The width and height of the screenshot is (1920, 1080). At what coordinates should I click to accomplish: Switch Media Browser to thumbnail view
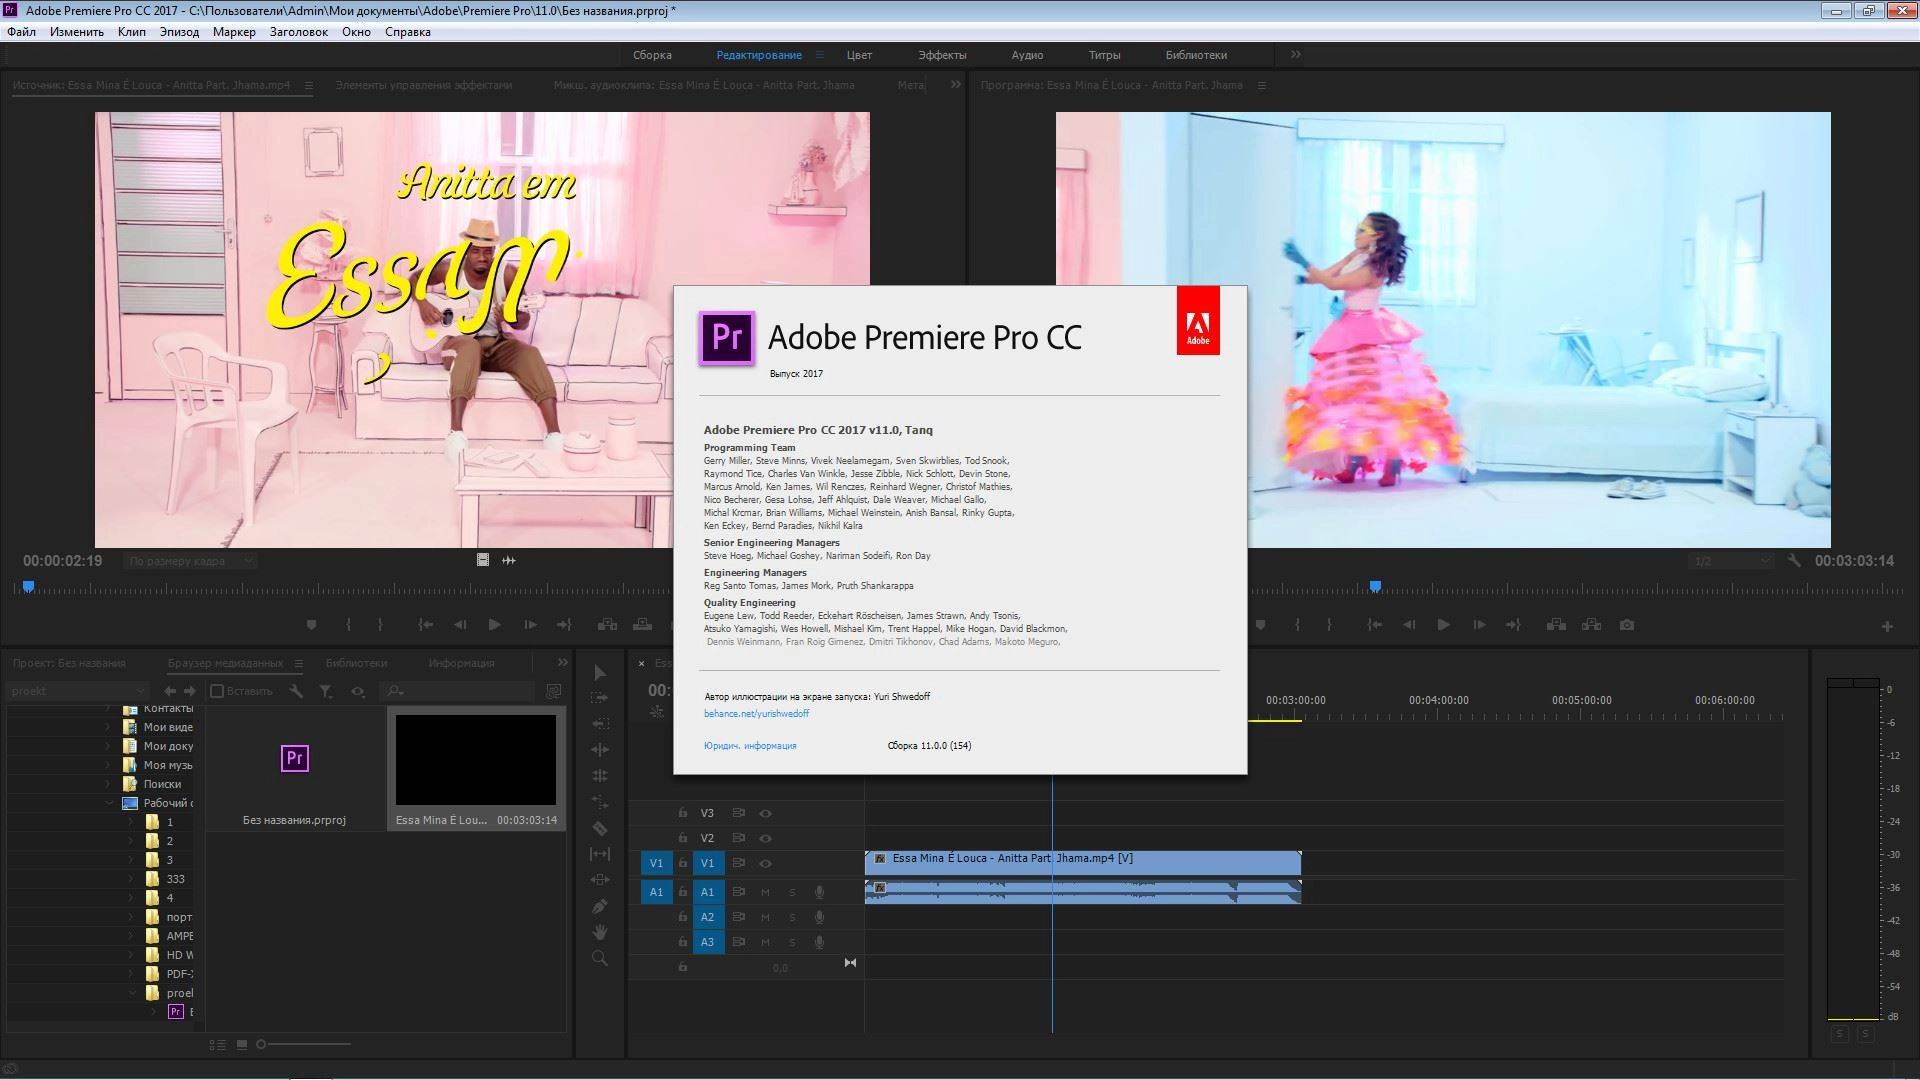[242, 1045]
